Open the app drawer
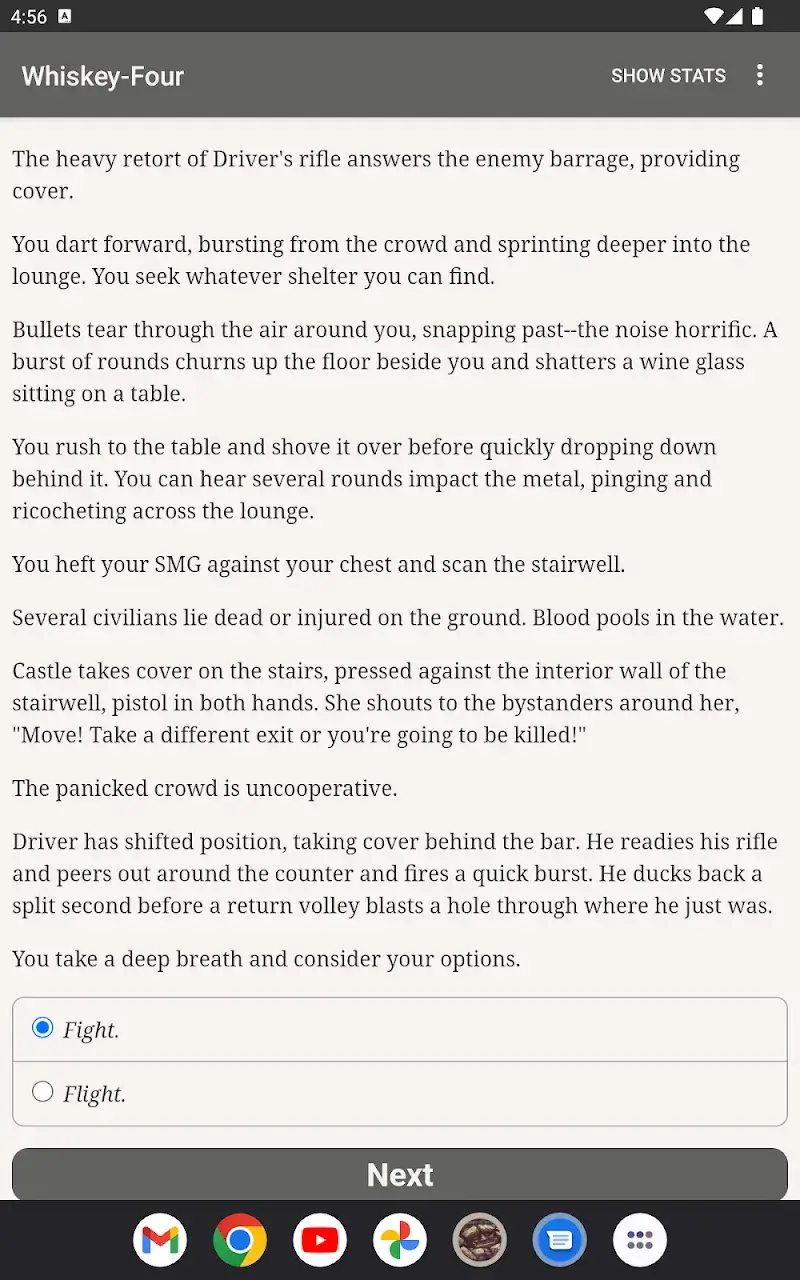The height and width of the screenshot is (1280, 800). (639, 1239)
